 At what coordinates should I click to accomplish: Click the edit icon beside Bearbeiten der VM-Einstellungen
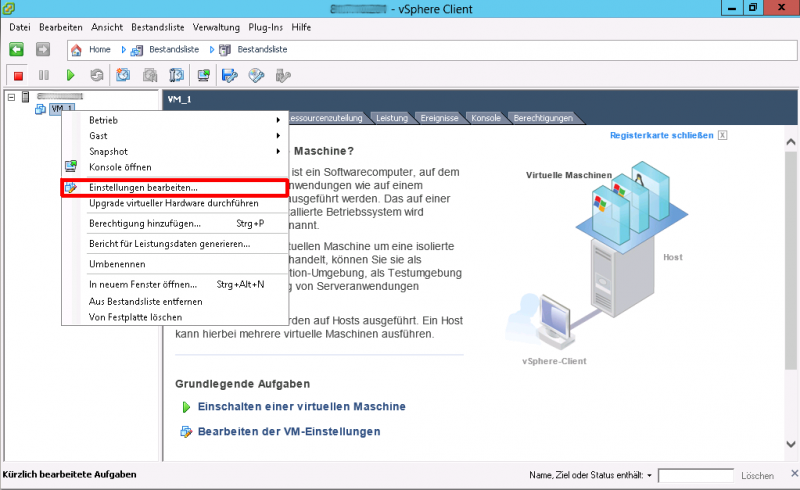point(186,432)
